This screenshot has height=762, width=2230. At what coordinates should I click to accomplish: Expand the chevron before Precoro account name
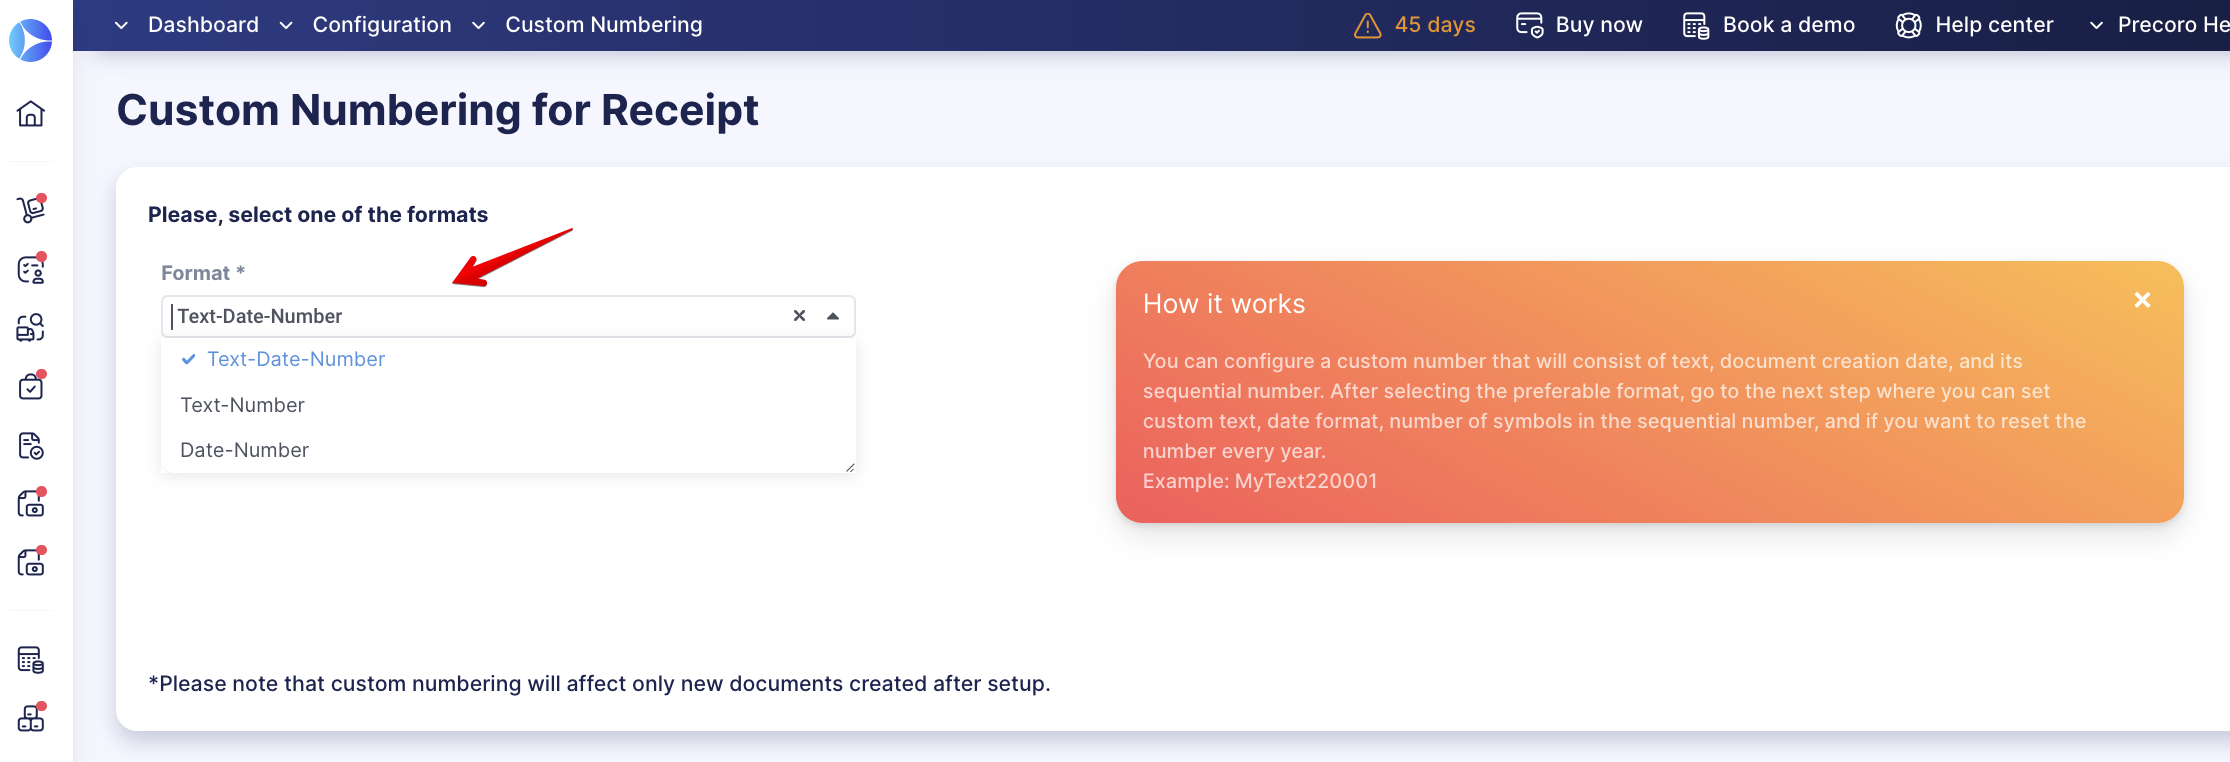(x=2096, y=25)
